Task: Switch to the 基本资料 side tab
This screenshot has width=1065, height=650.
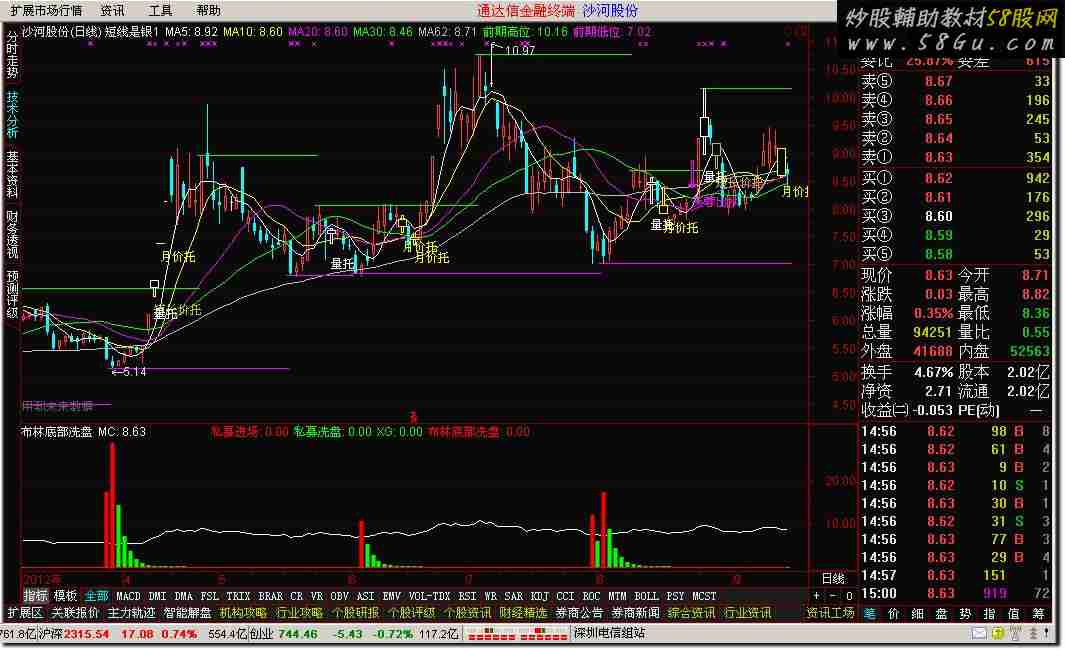Action: click(x=12, y=176)
